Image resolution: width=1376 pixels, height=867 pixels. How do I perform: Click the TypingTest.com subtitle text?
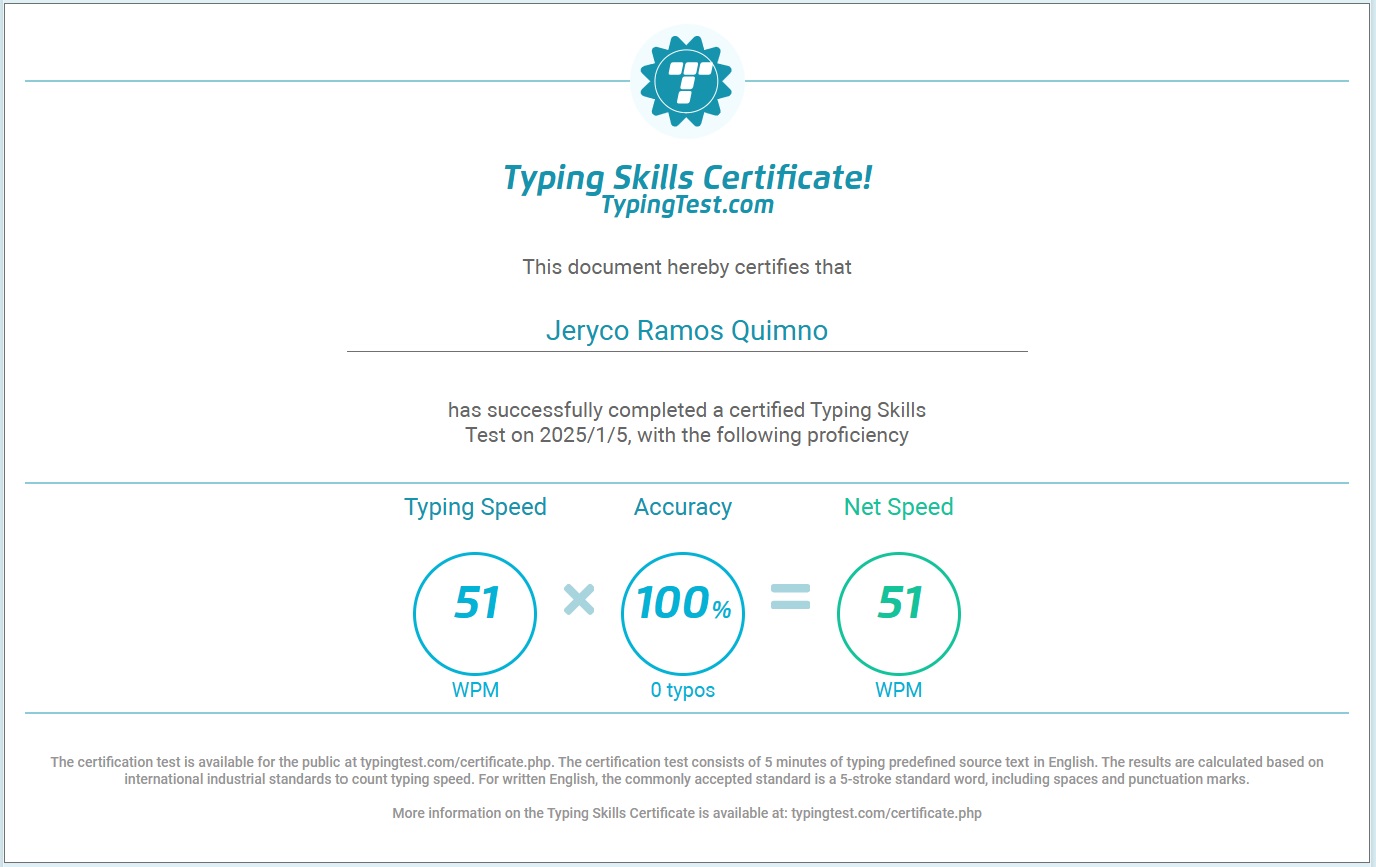coord(687,205)
